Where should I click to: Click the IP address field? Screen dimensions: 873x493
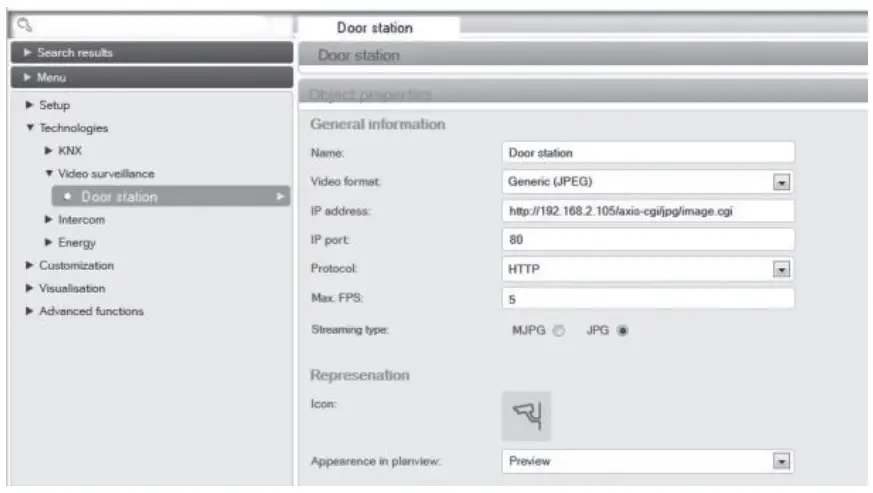tap(647, 211)
